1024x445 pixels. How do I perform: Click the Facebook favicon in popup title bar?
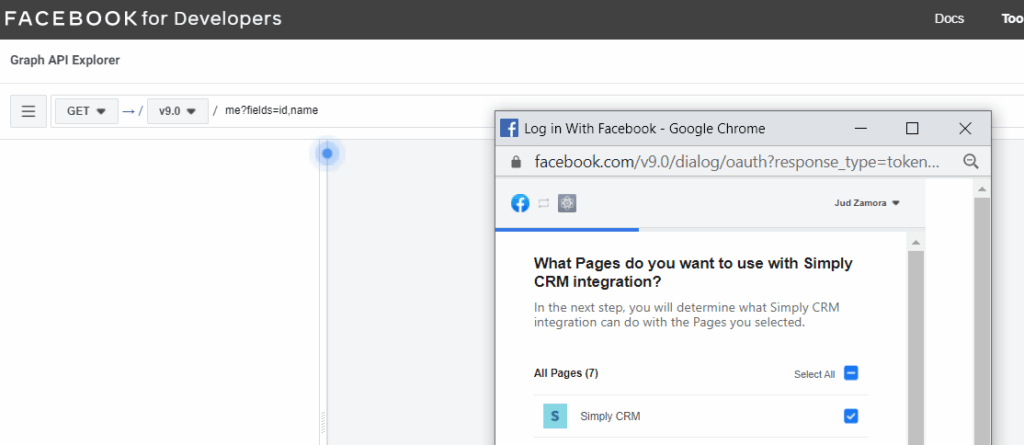[509, 128]
